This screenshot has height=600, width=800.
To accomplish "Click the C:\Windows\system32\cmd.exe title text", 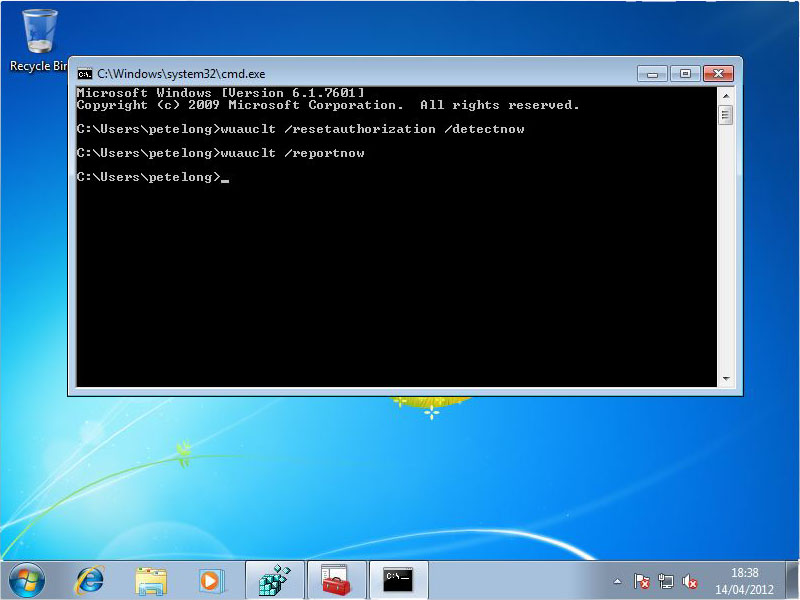I will (181, 74).
